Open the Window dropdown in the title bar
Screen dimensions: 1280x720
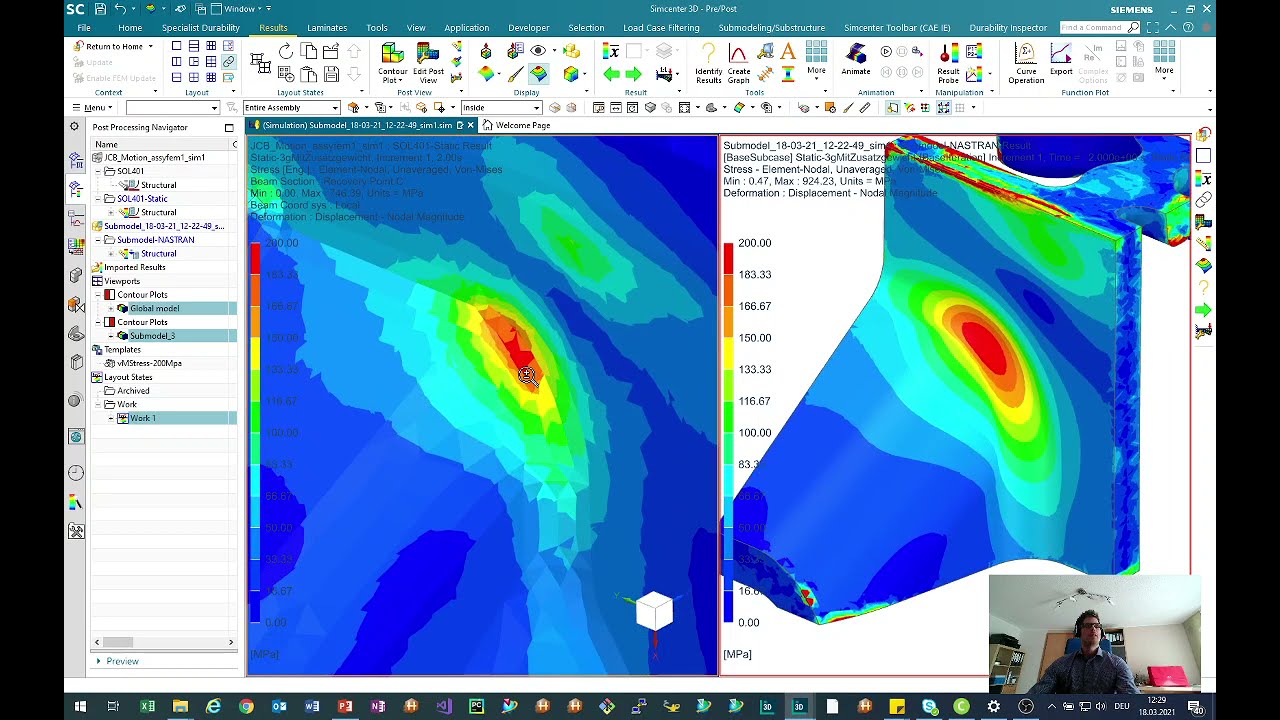[x=239, y=8]
